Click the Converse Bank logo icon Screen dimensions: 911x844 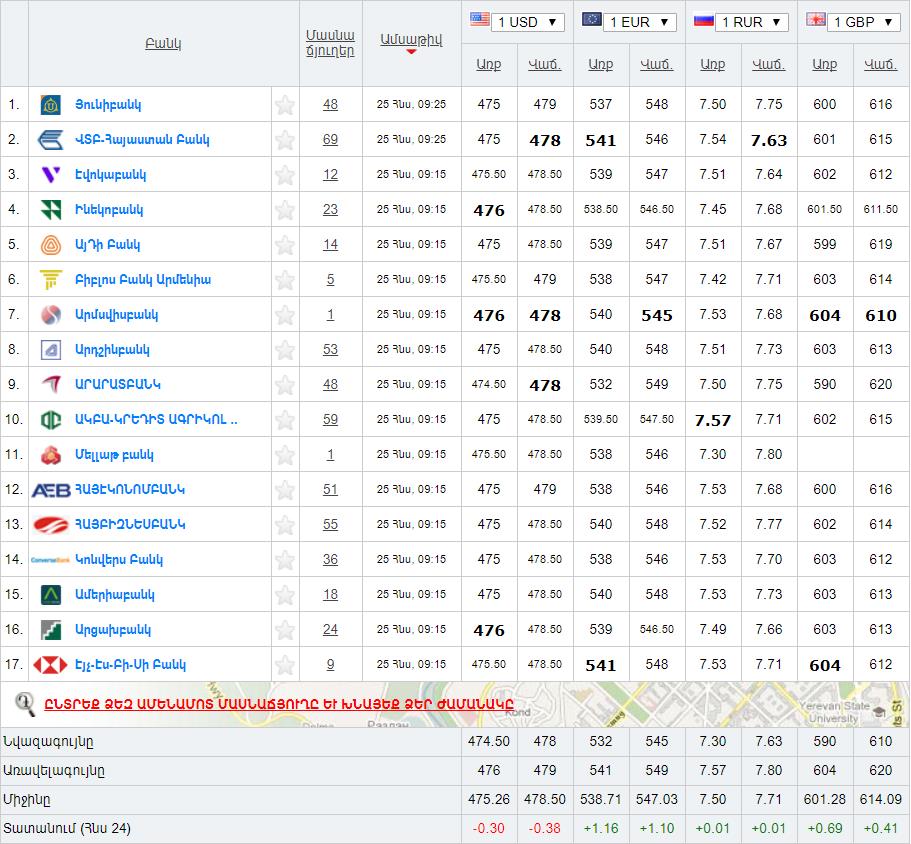click(50, 560)
